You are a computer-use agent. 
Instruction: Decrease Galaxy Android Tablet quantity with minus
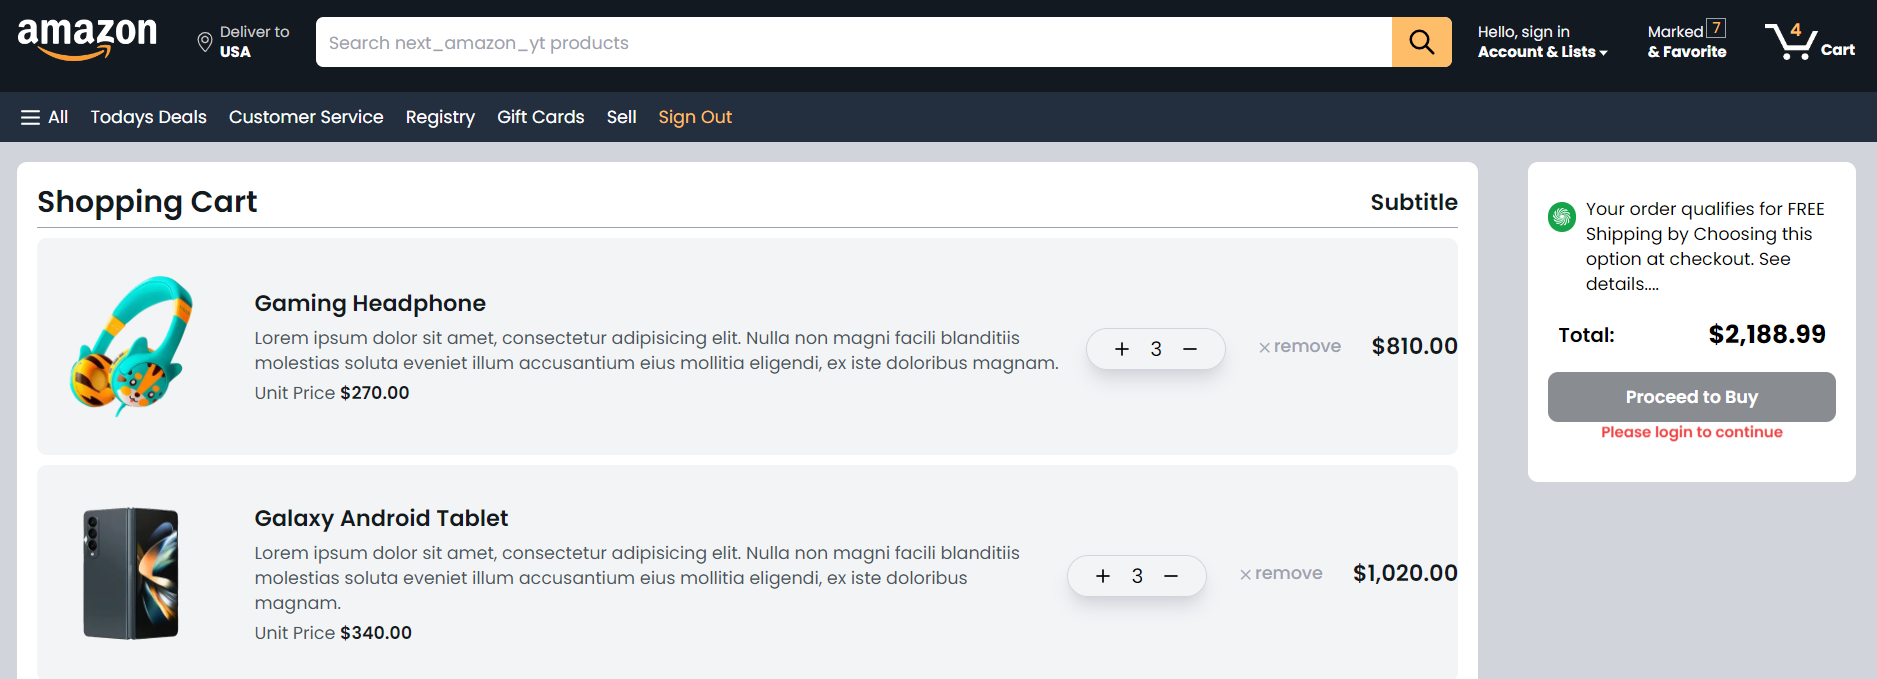[x=1171, y=576]
